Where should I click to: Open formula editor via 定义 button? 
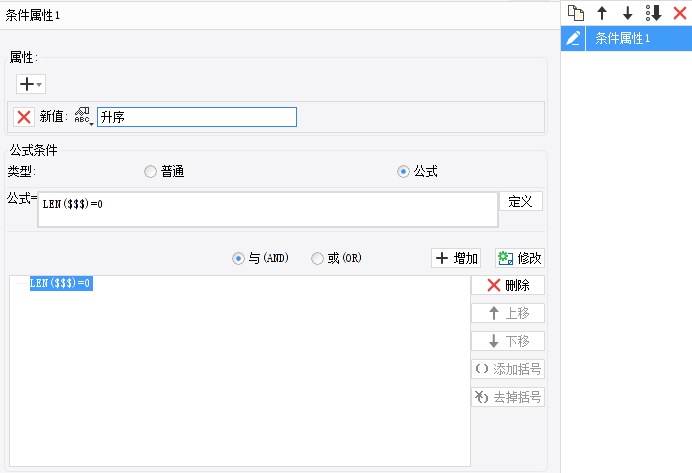coord(521,202)
